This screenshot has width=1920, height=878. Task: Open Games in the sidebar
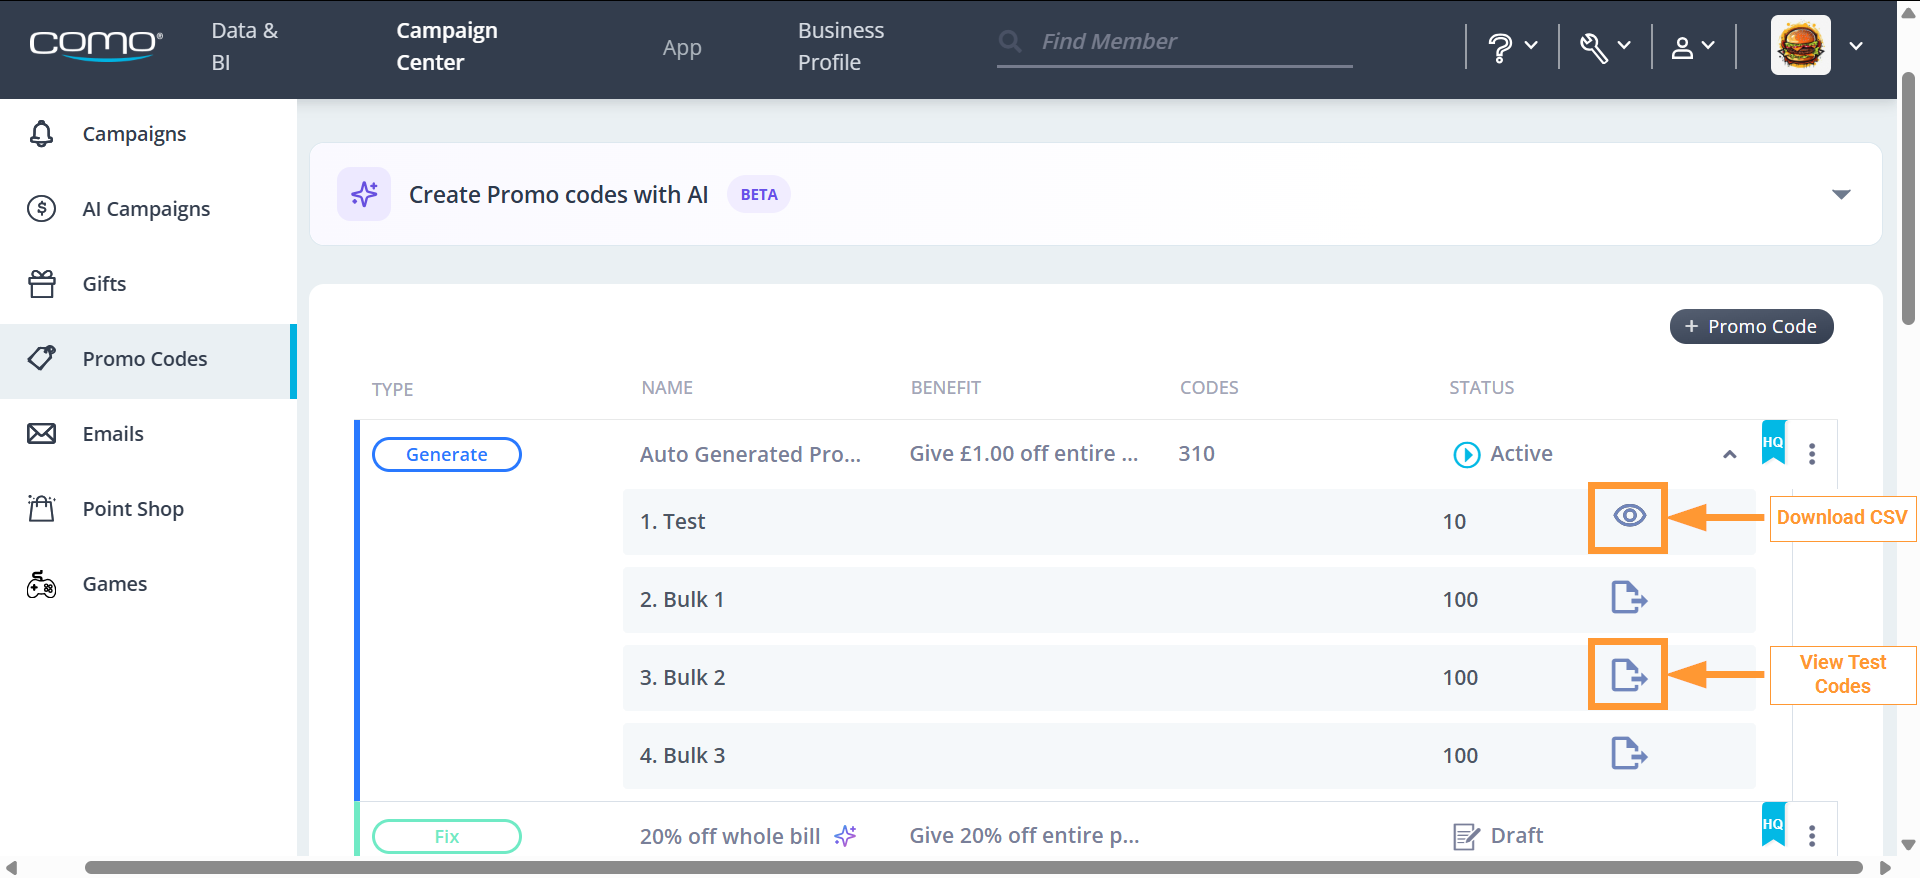(x=148, y=584)
